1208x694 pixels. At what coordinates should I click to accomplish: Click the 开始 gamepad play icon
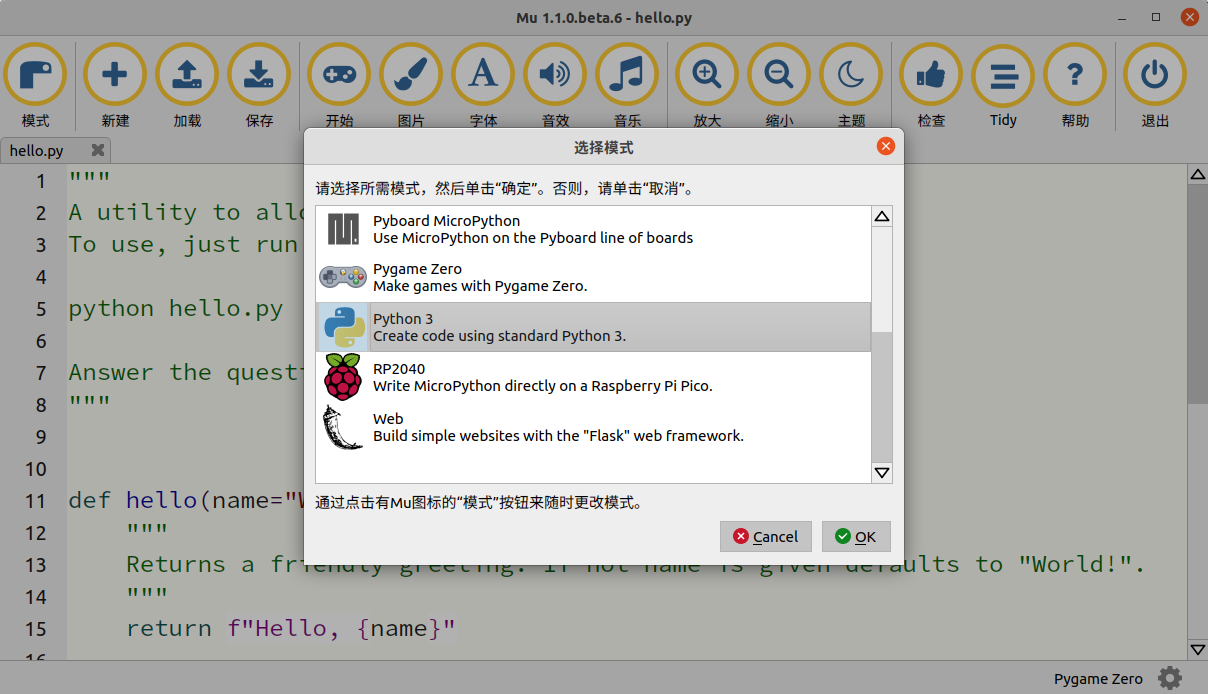[x=339, y=75]
